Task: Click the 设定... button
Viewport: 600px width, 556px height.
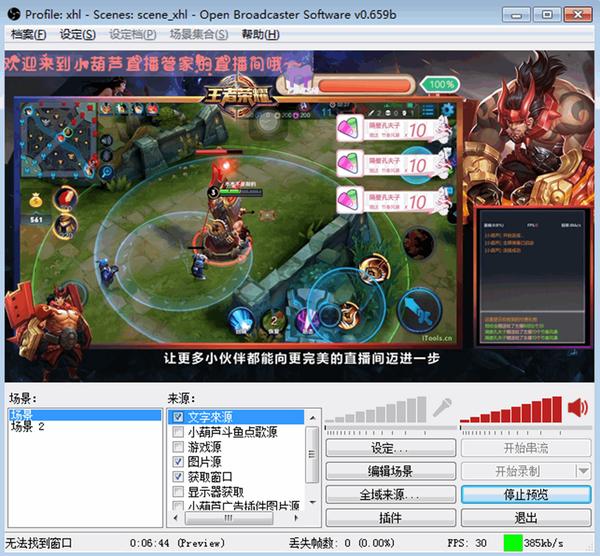Action: tap(391, 448)
